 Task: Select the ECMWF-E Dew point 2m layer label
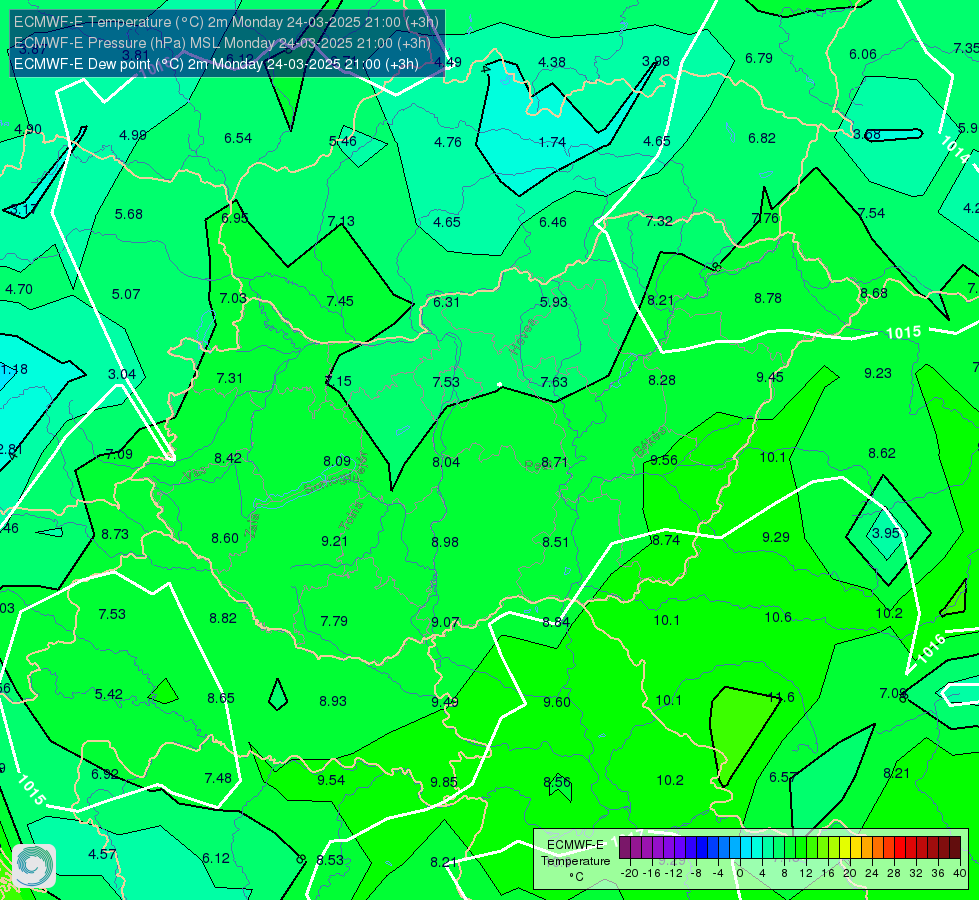tap(216, 64)
